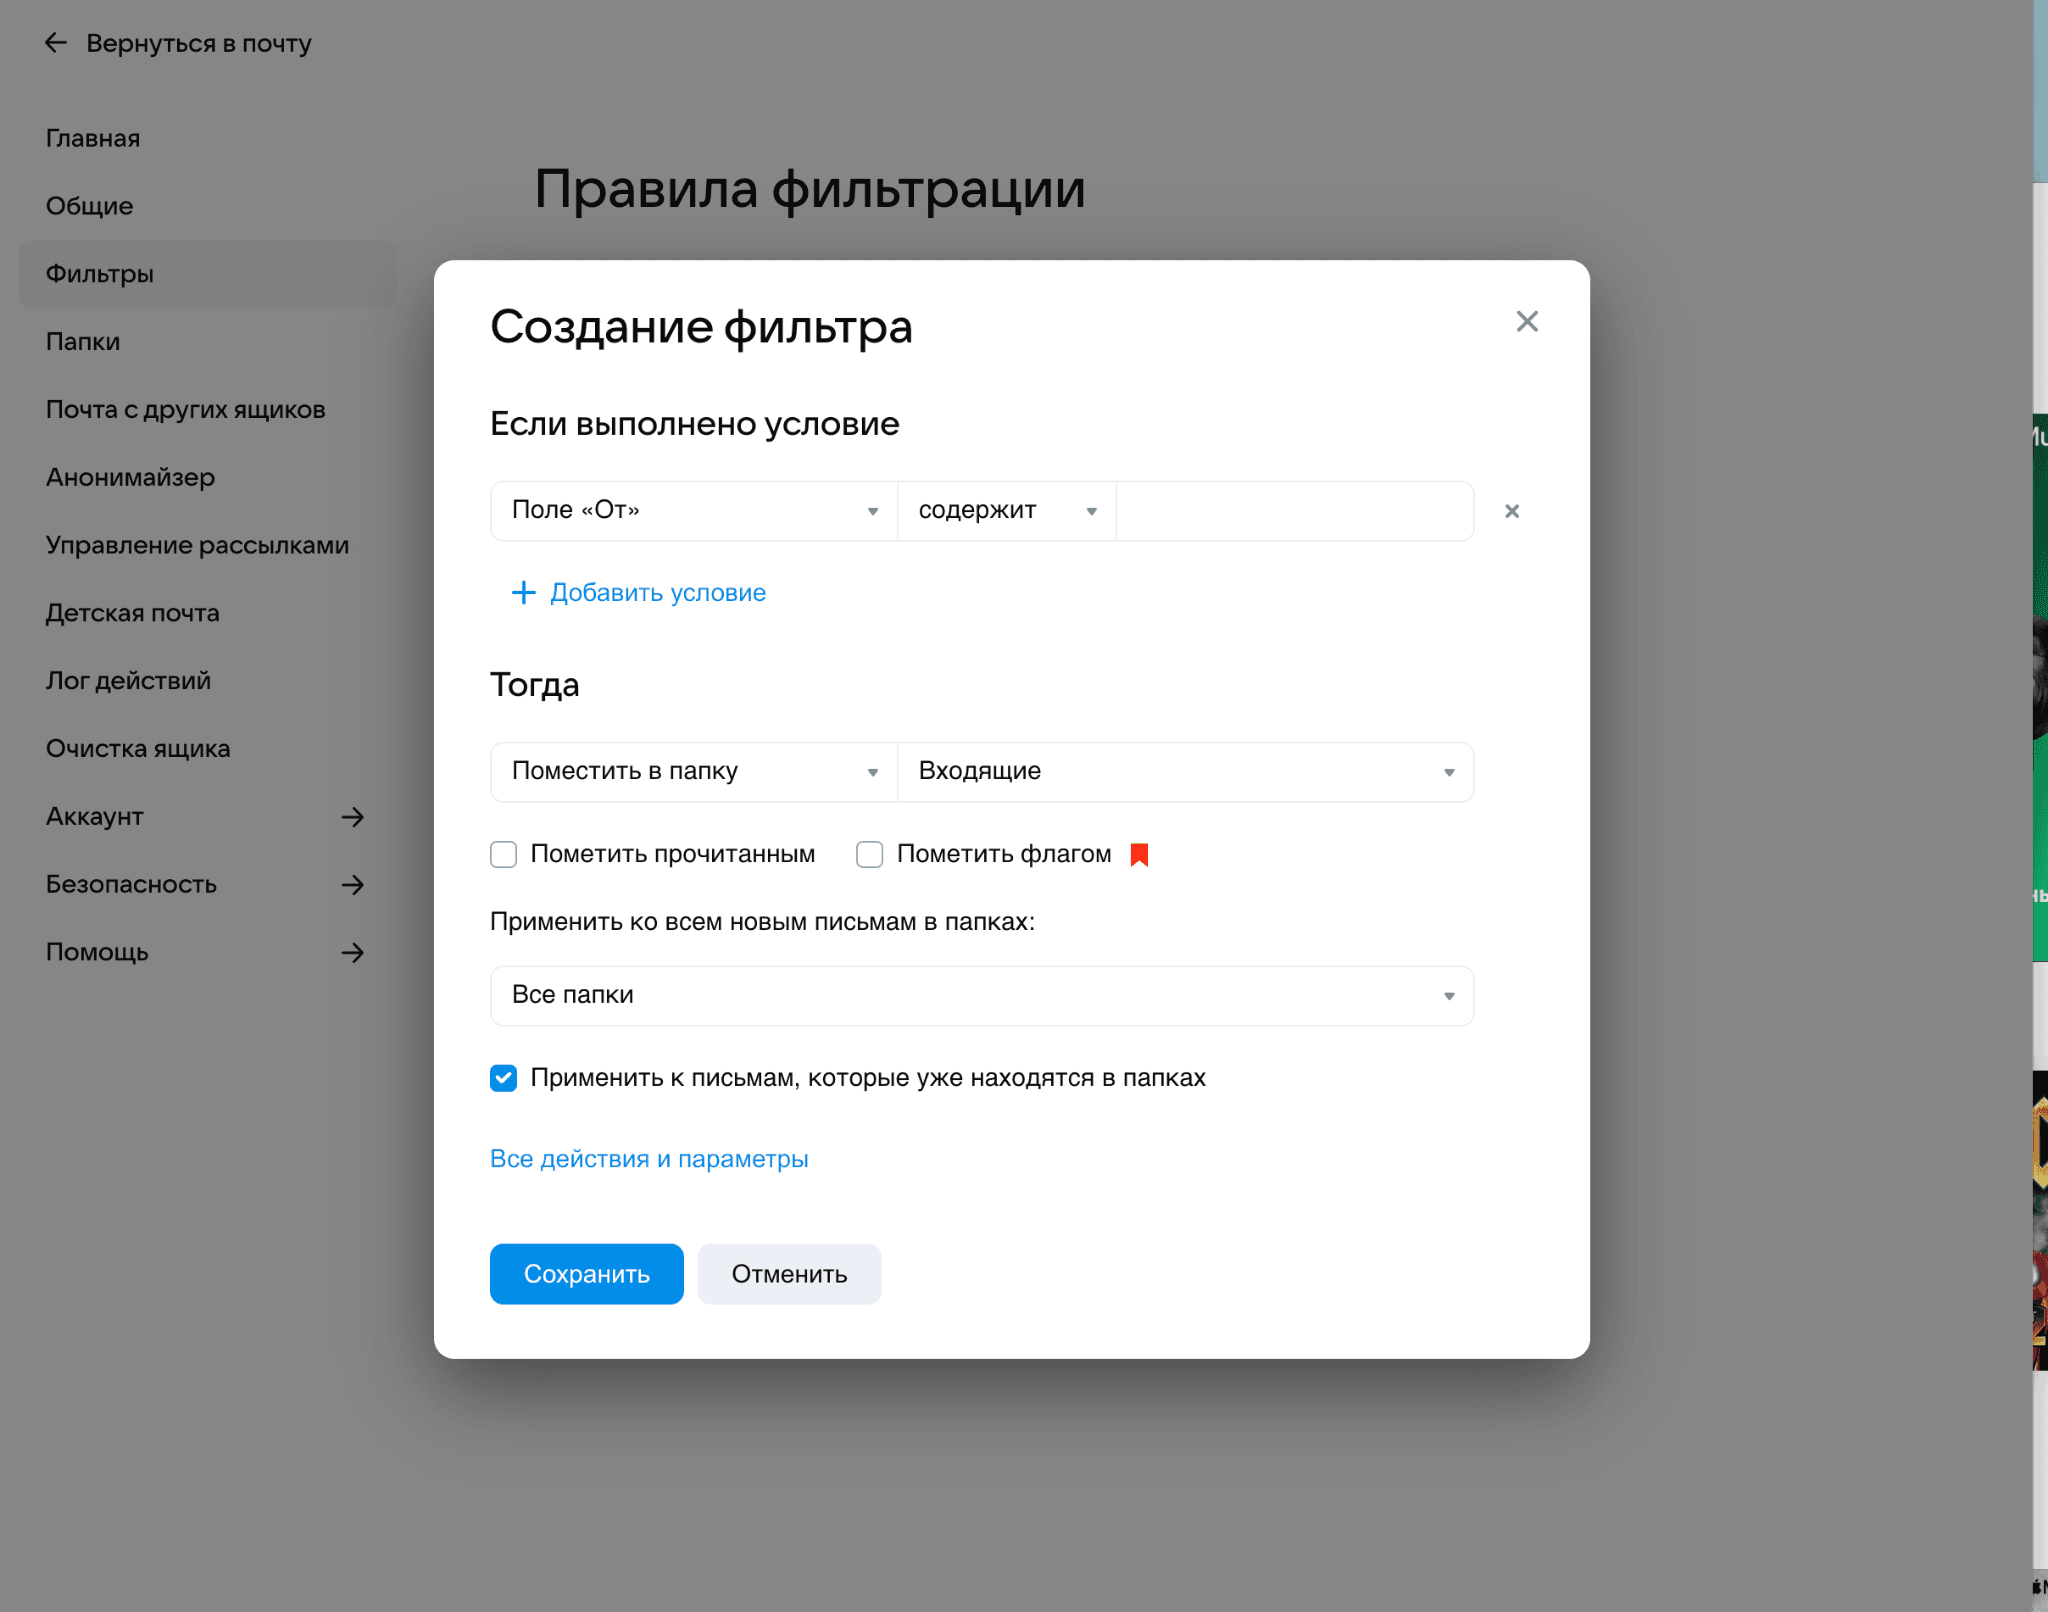This screenshot has width=2048, height=1612.
Task: Enable Пометить флагом checkbox
Action: tap(869, 854)
